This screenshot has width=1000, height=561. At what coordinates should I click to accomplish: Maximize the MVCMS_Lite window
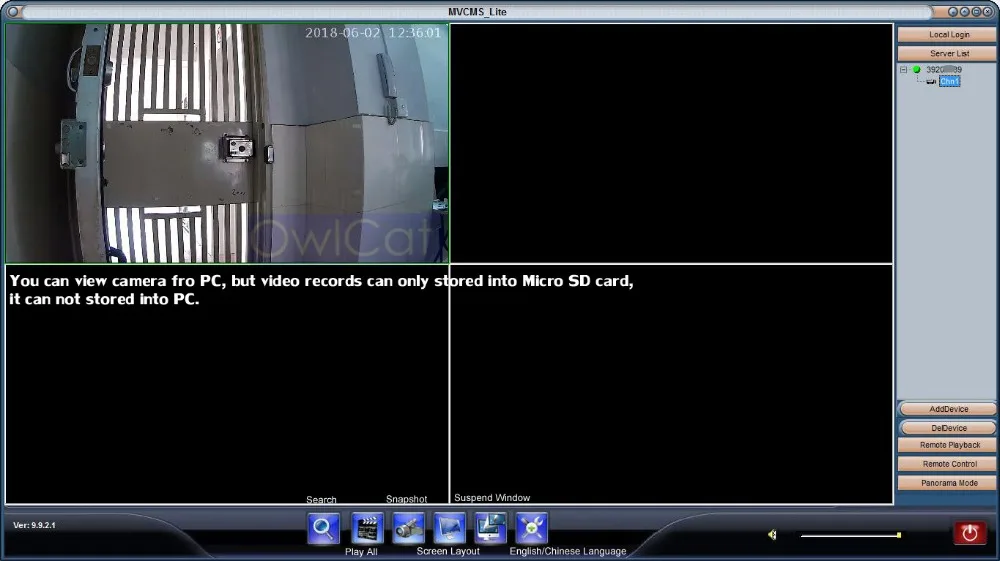click(976, 11)
